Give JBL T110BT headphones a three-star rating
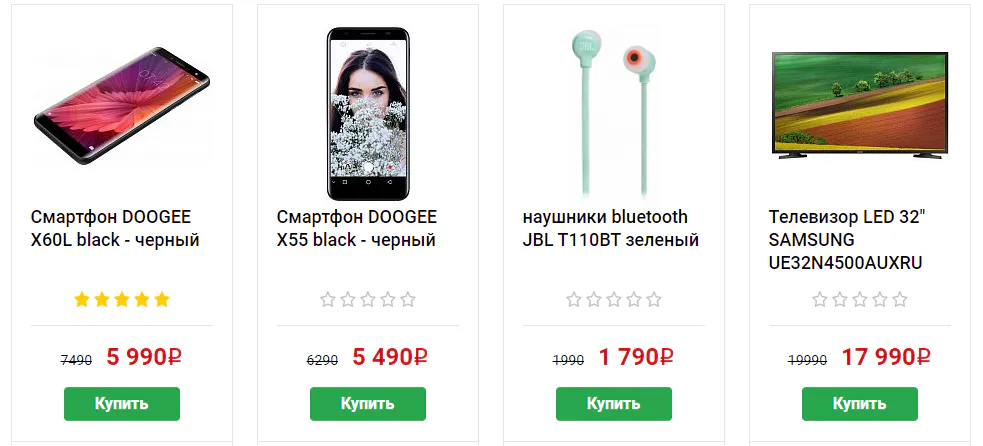 (x=614, y=299)
